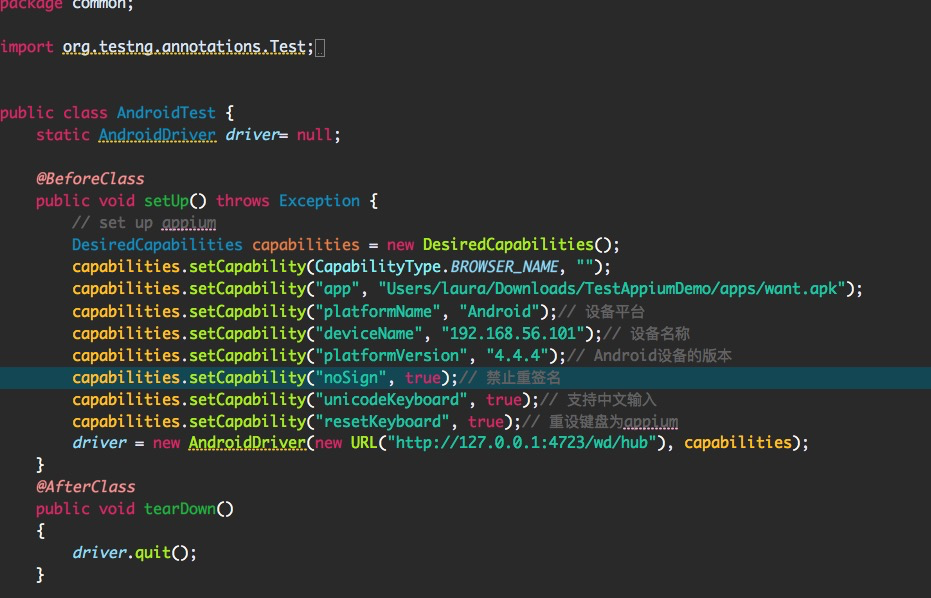Click the AndroidTest class name
Screen dimensions: 931x598
(x=166, y=113)
